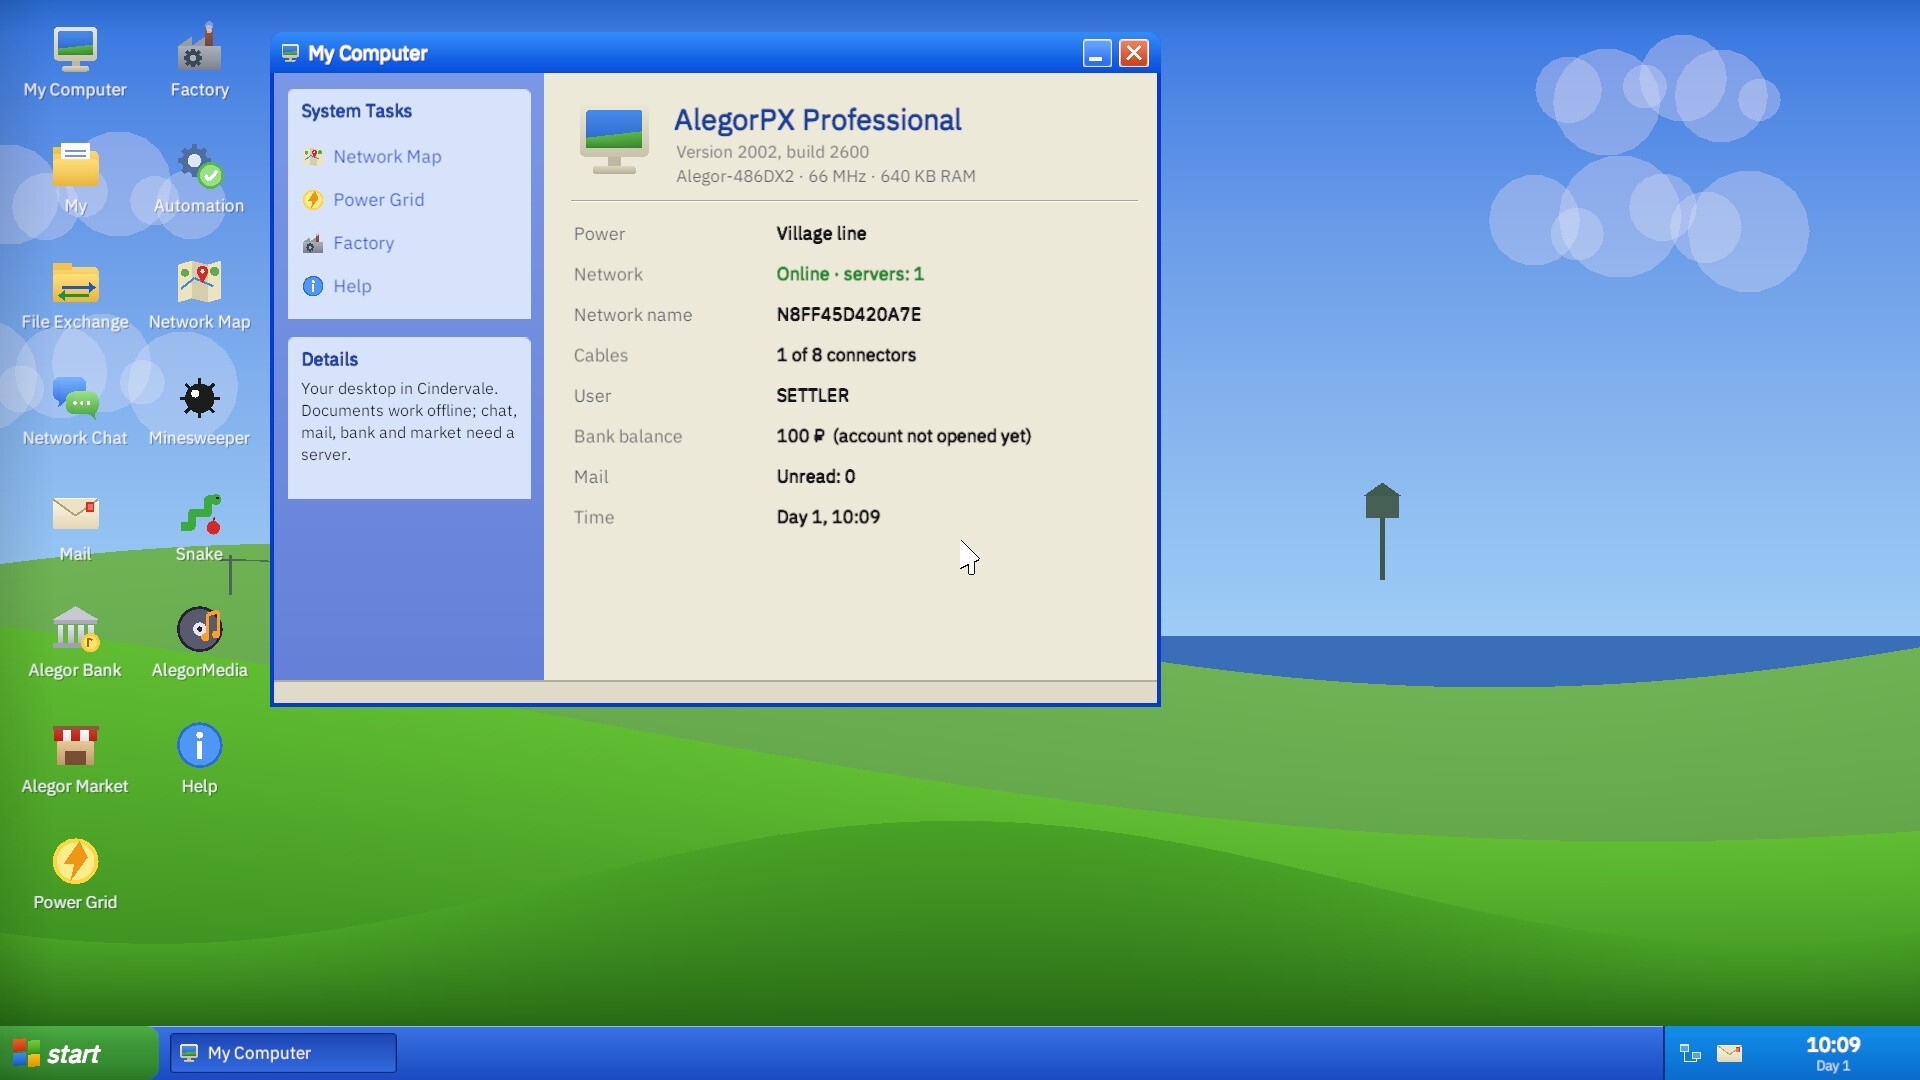Open Network Map desktop icon
Viewport: 1920px width, 1080px height.
(199, 294)
